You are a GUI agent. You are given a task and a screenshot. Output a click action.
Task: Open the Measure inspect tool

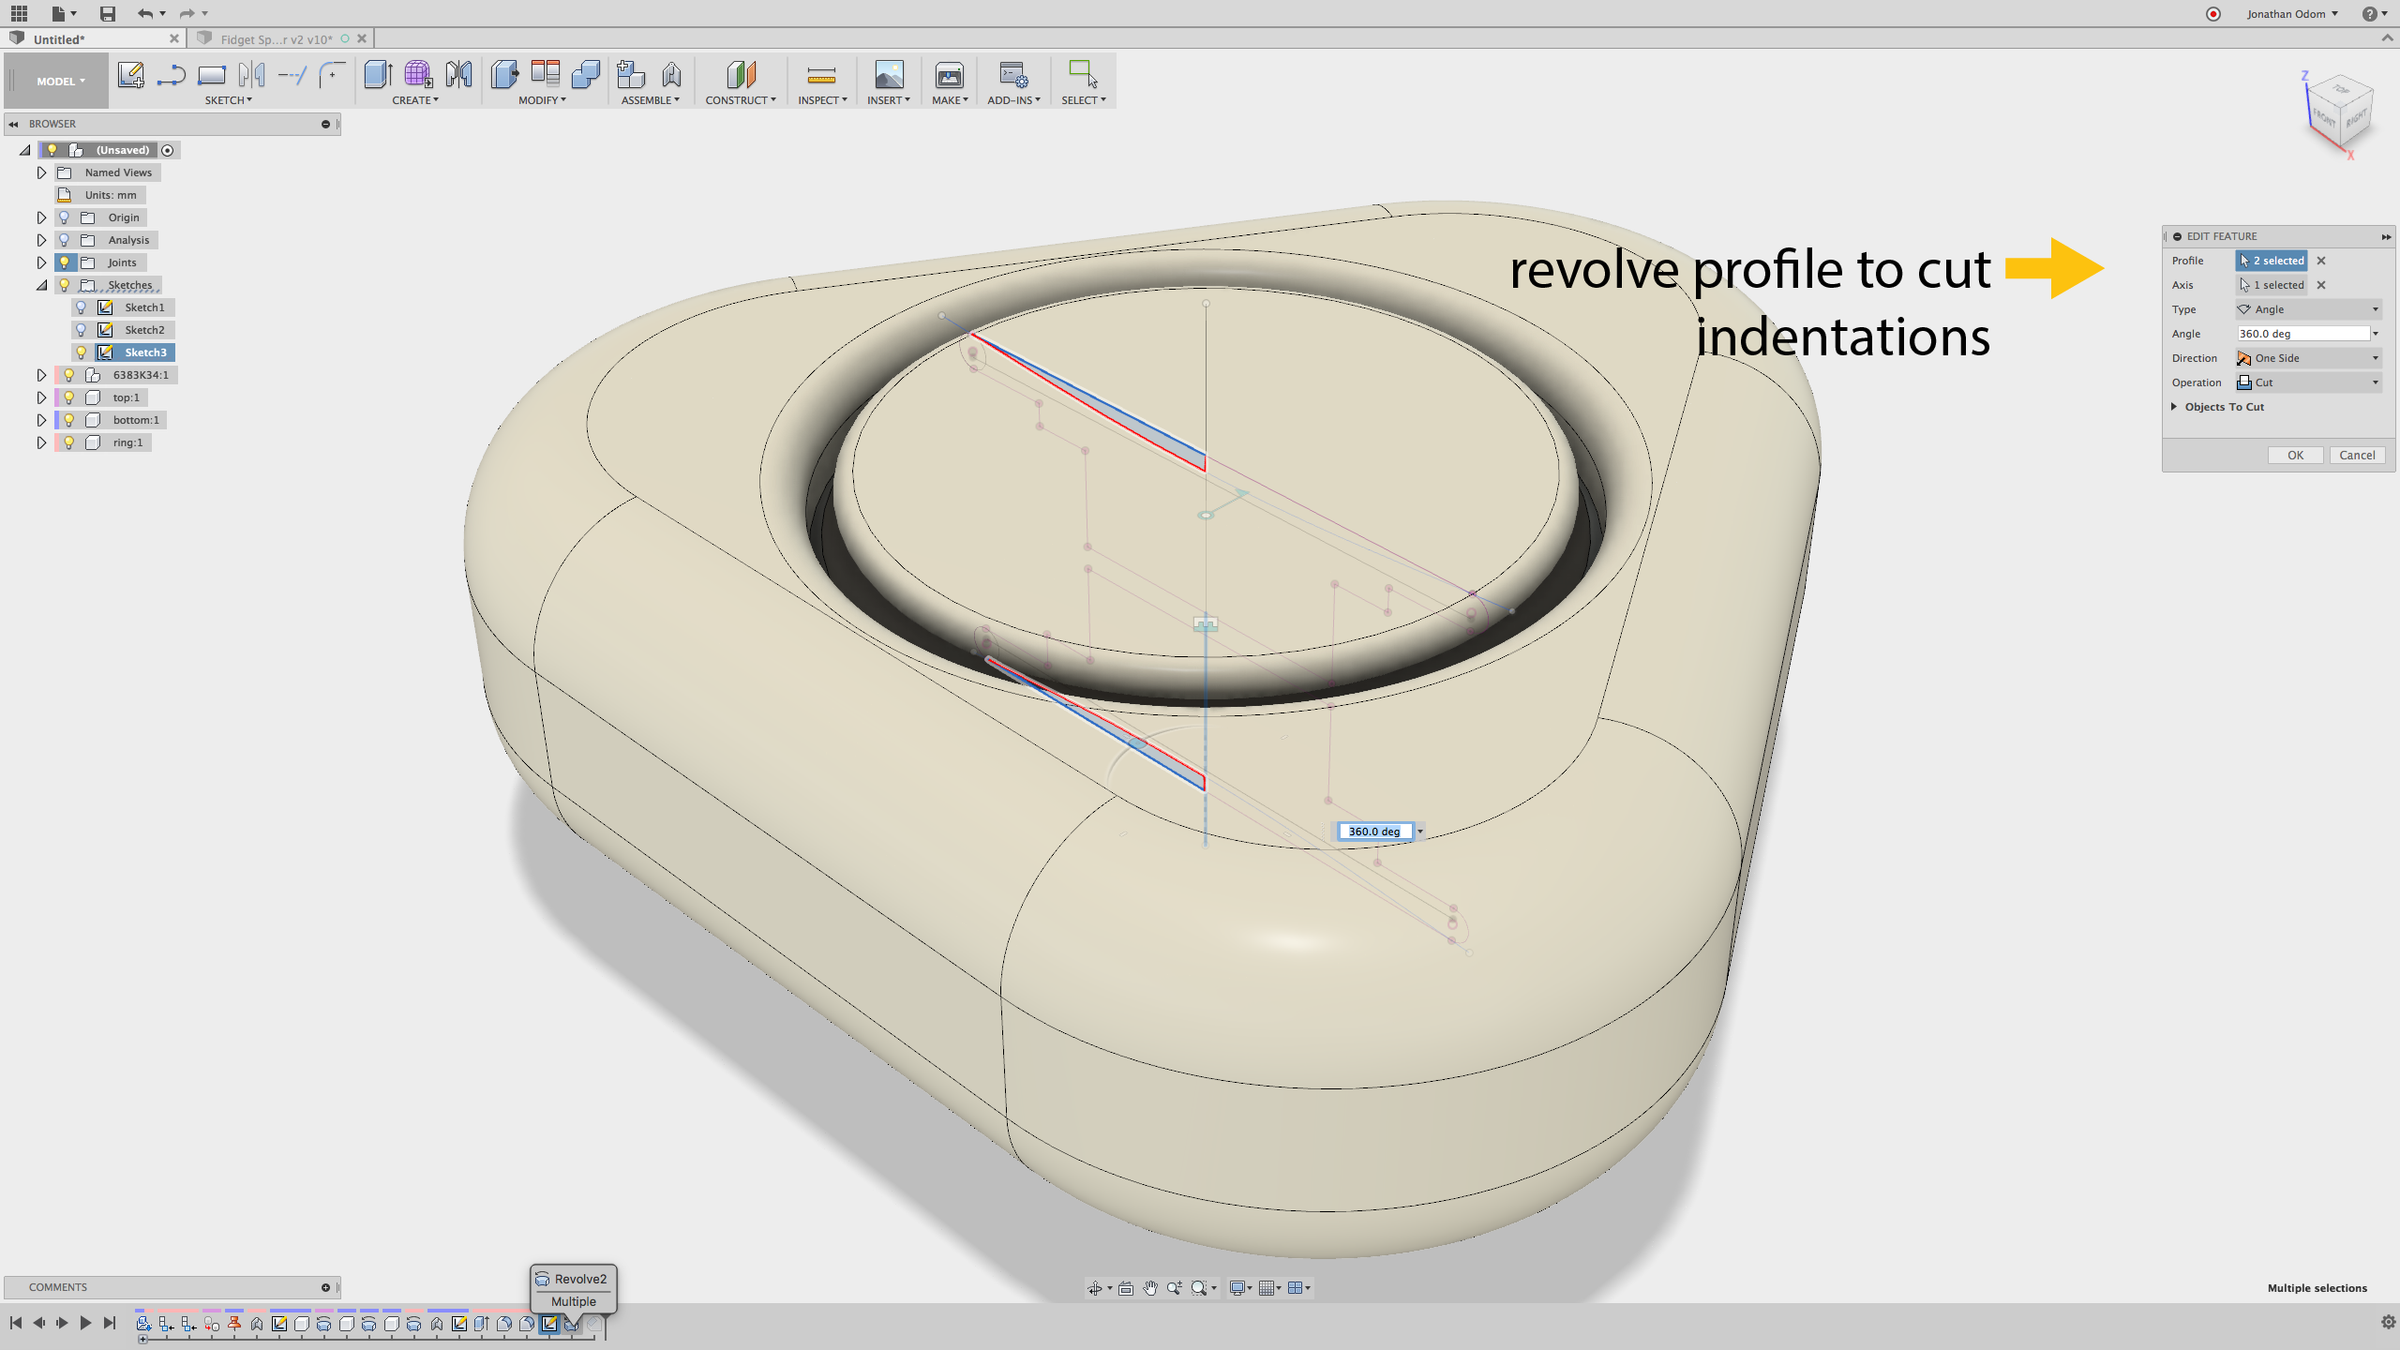click(820, 75)
